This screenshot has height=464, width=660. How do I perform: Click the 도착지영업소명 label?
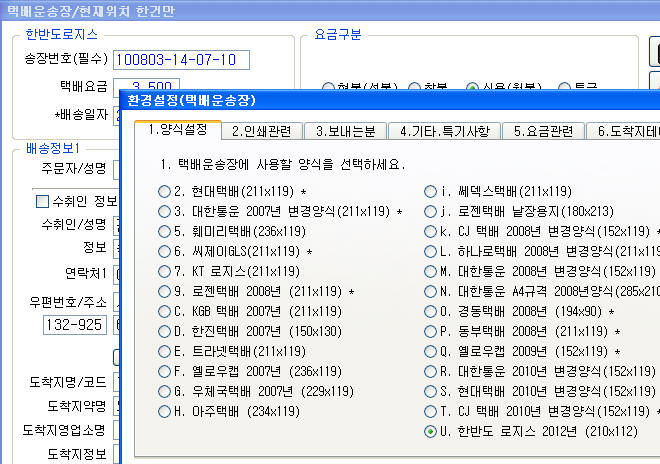(x=64, y=430)
